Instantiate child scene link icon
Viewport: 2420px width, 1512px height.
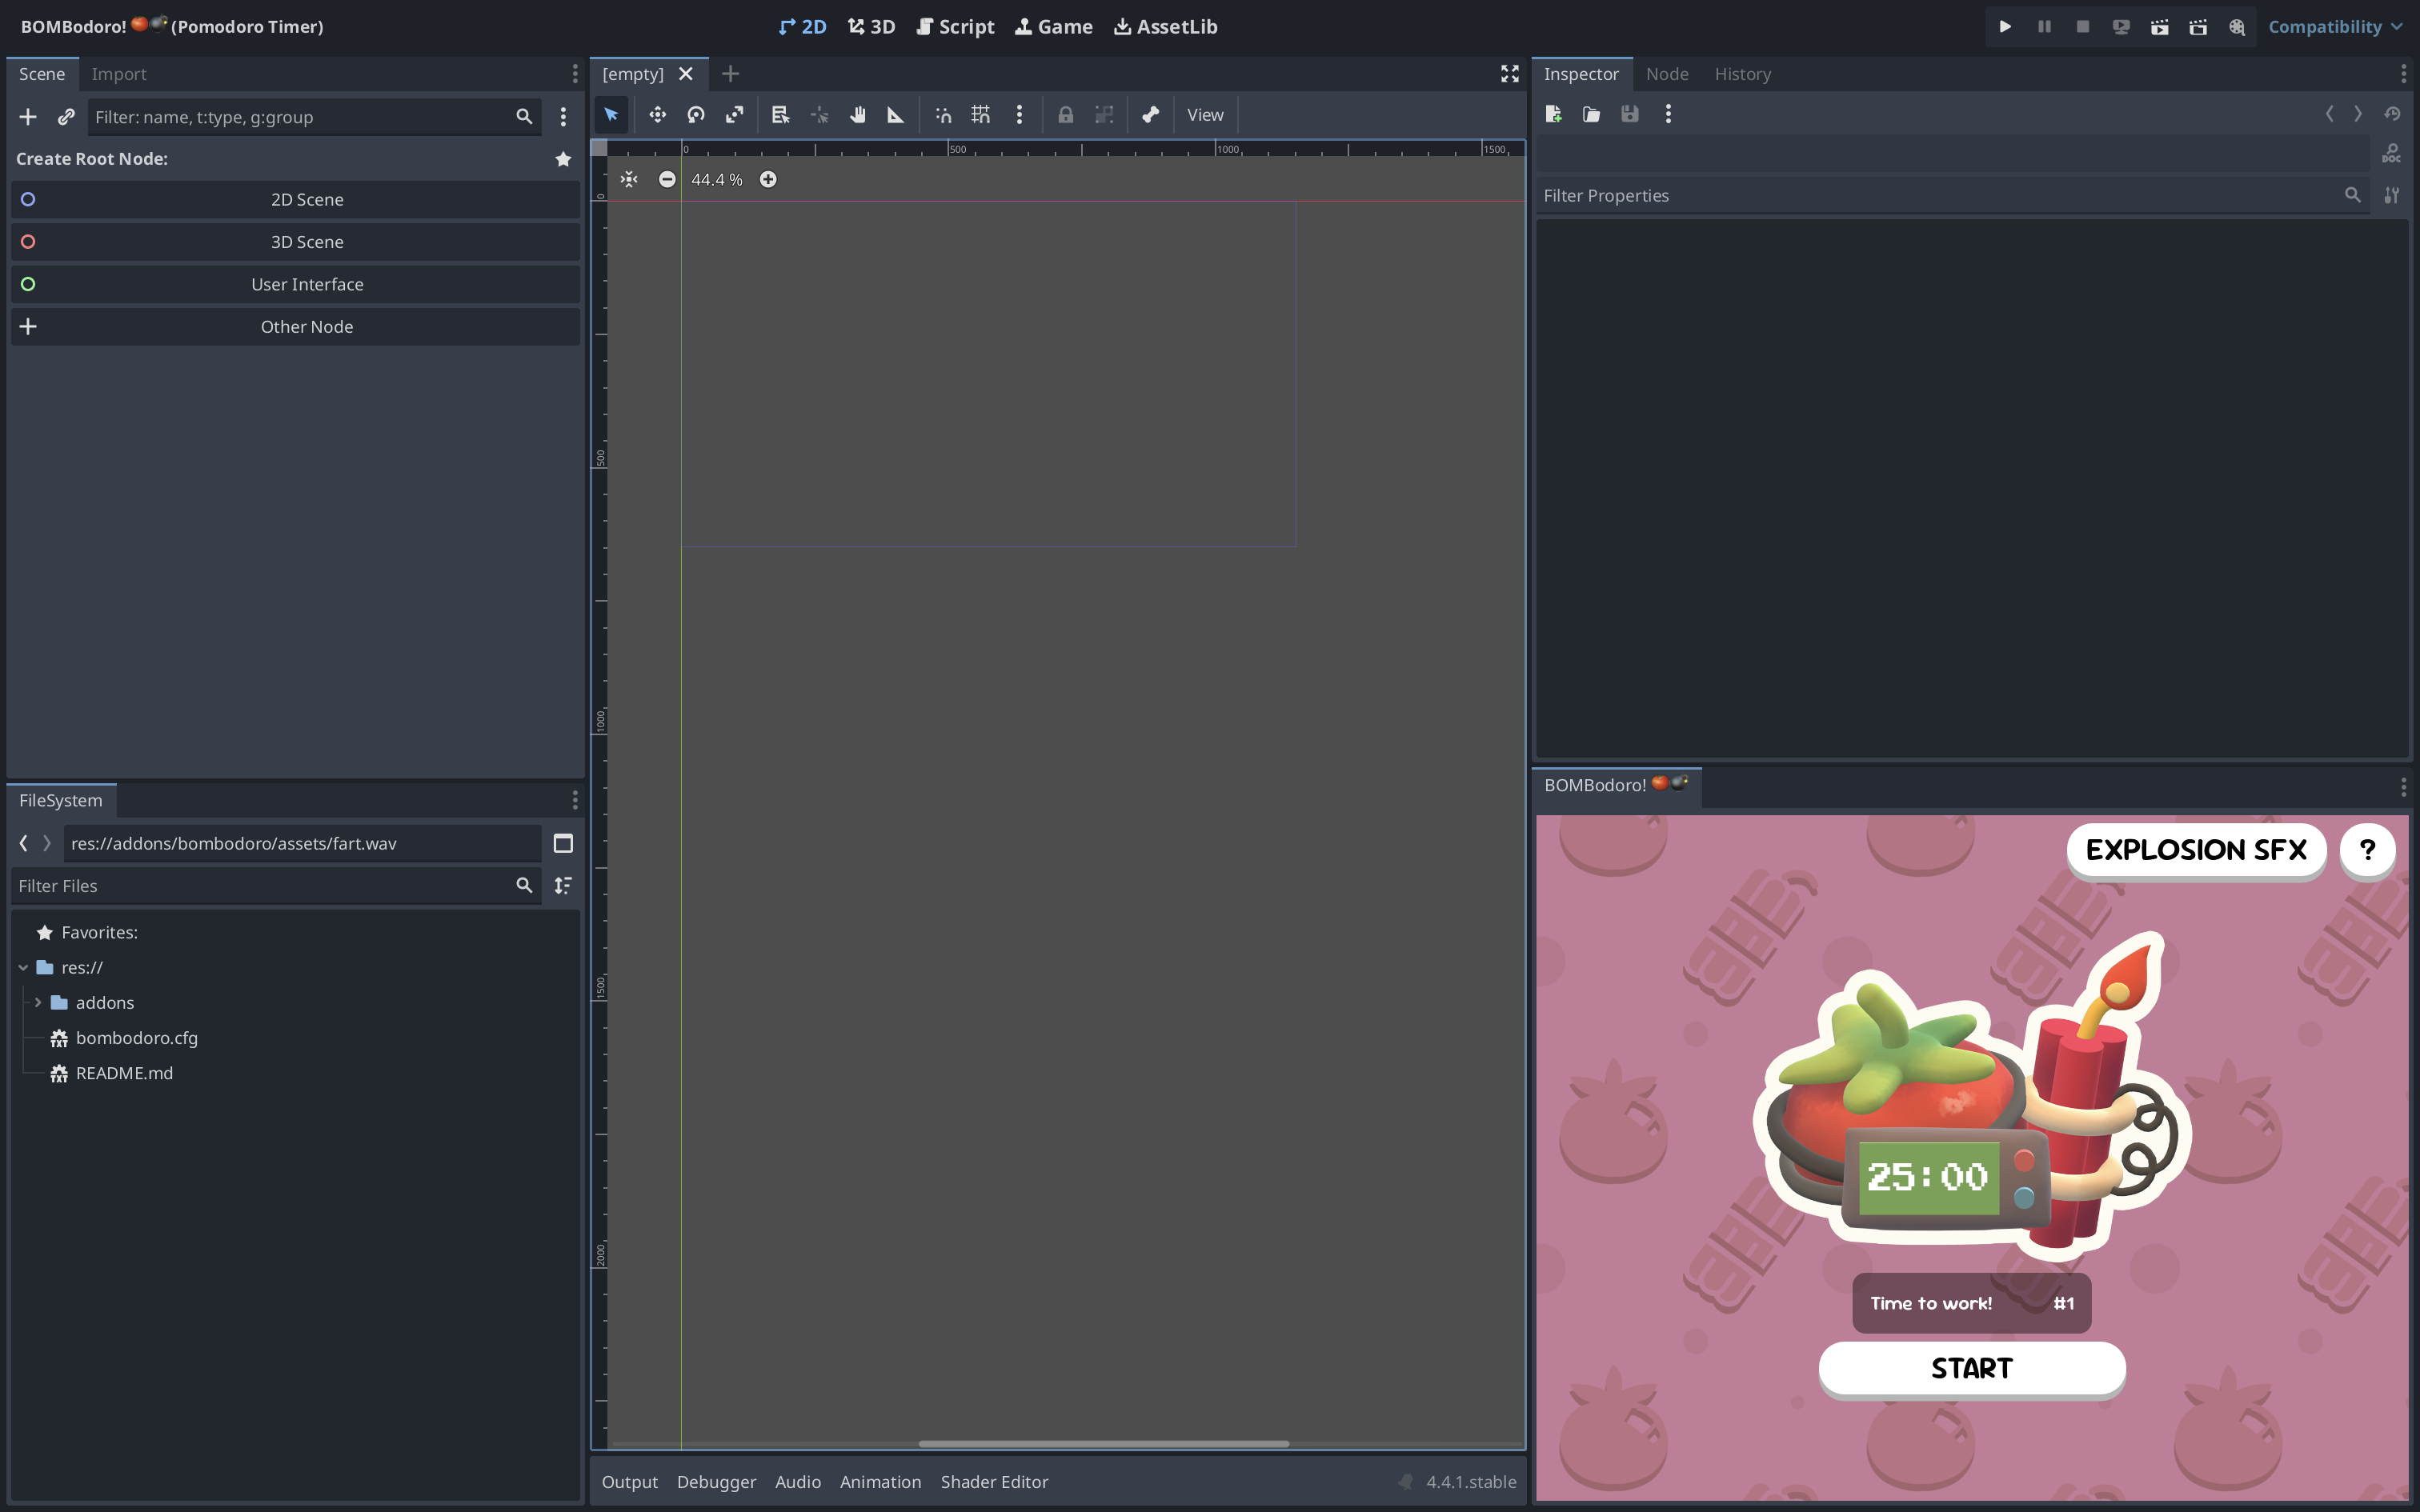66,117
